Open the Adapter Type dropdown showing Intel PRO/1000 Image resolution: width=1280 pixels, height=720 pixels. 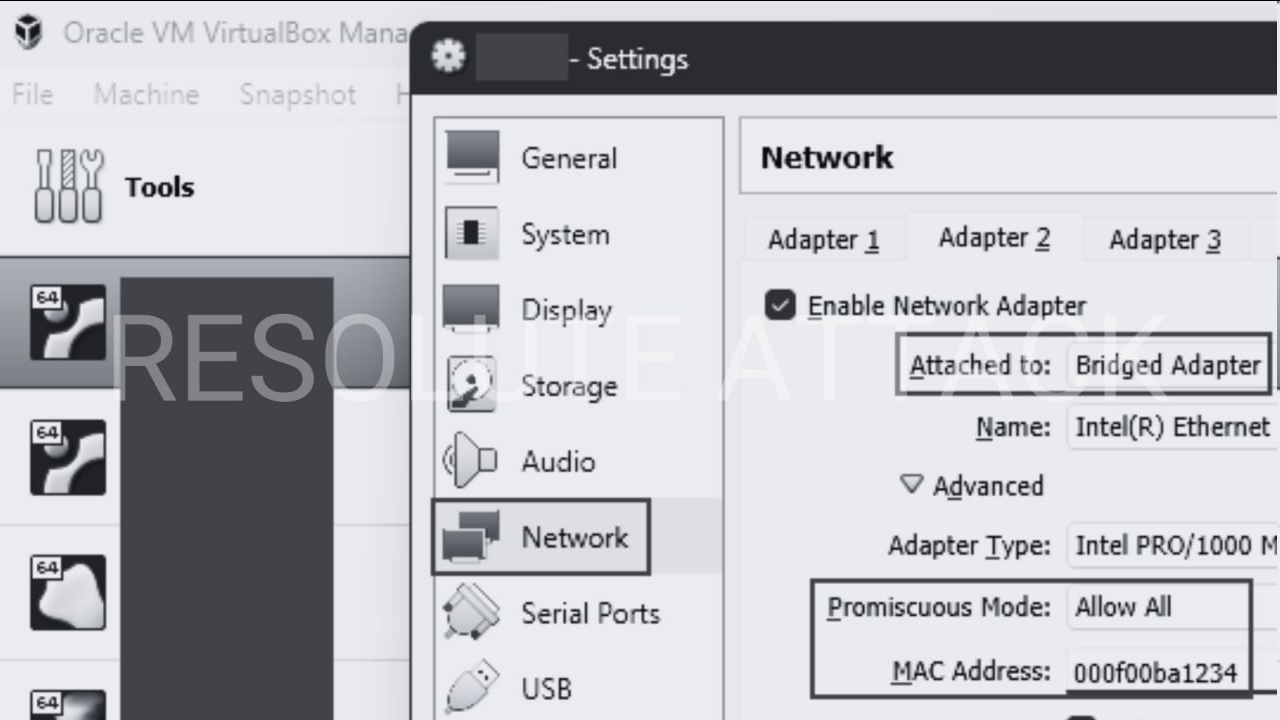tap(1172, 545)
